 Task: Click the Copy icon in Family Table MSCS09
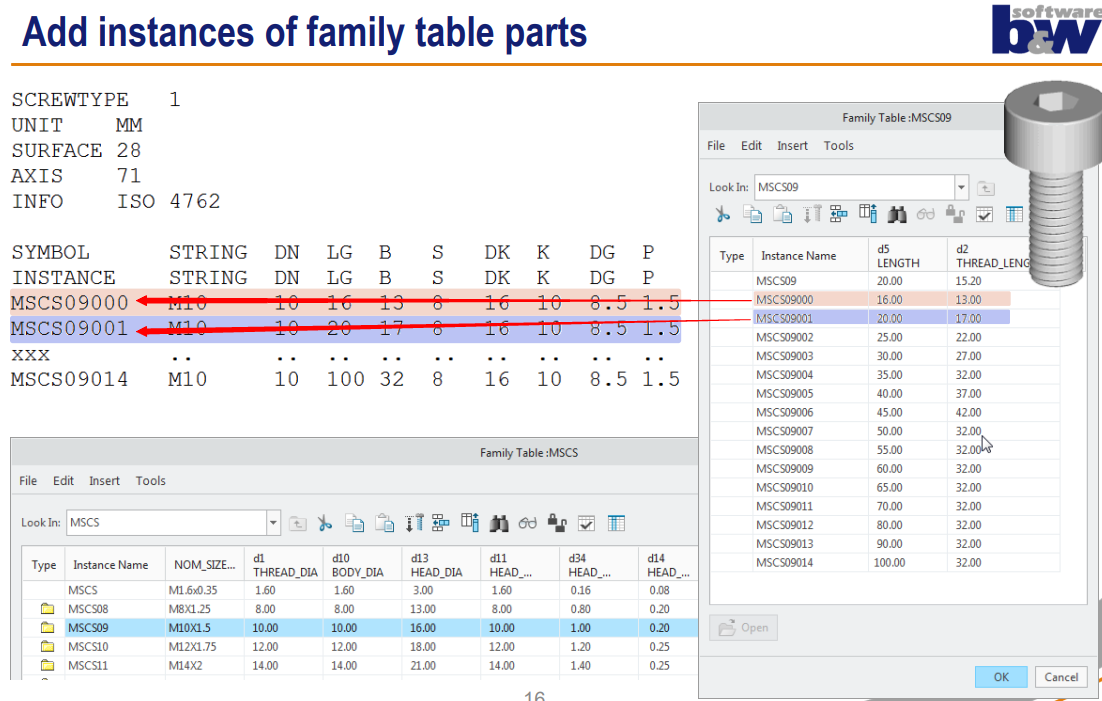pos(750,213)
